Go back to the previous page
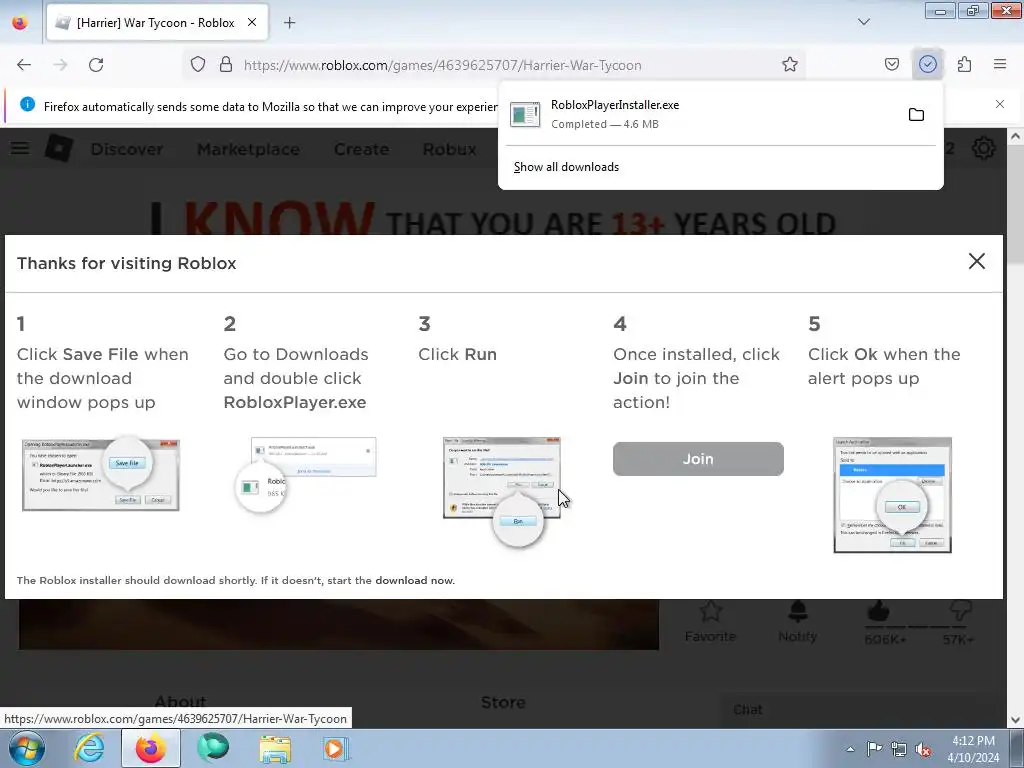The height and width of the screenshot is (768, 1024). (x=24, y=65)
